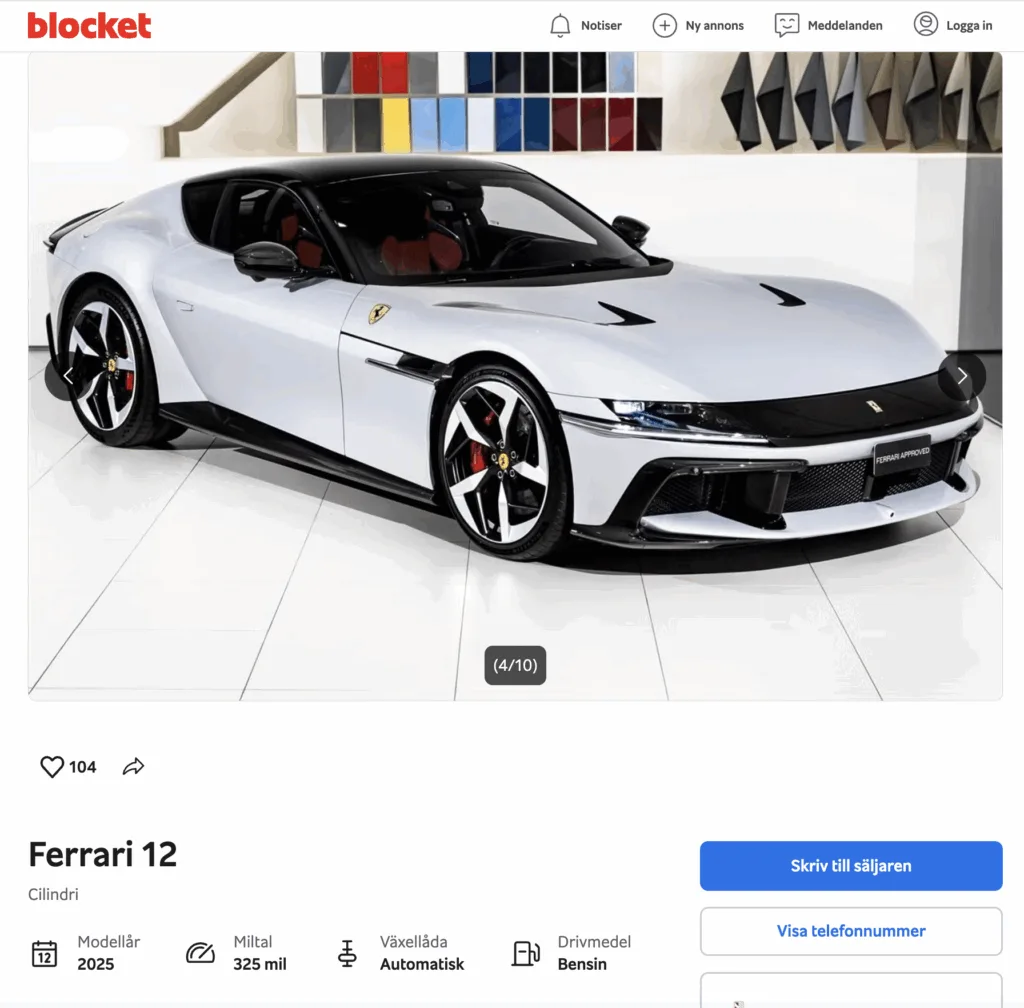Click the Växellåda gearbox icon
This screenshot has width=1024, height=1008.
(x=347, y=953)
